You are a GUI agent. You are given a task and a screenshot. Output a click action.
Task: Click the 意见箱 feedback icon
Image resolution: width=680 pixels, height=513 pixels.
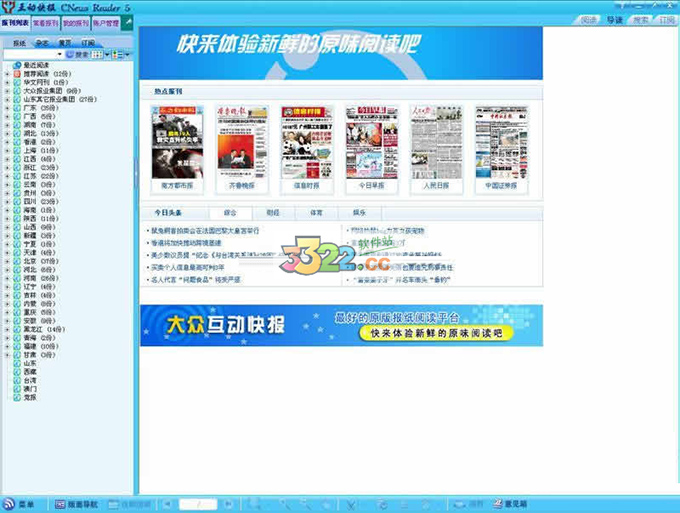tap(498, 504)
